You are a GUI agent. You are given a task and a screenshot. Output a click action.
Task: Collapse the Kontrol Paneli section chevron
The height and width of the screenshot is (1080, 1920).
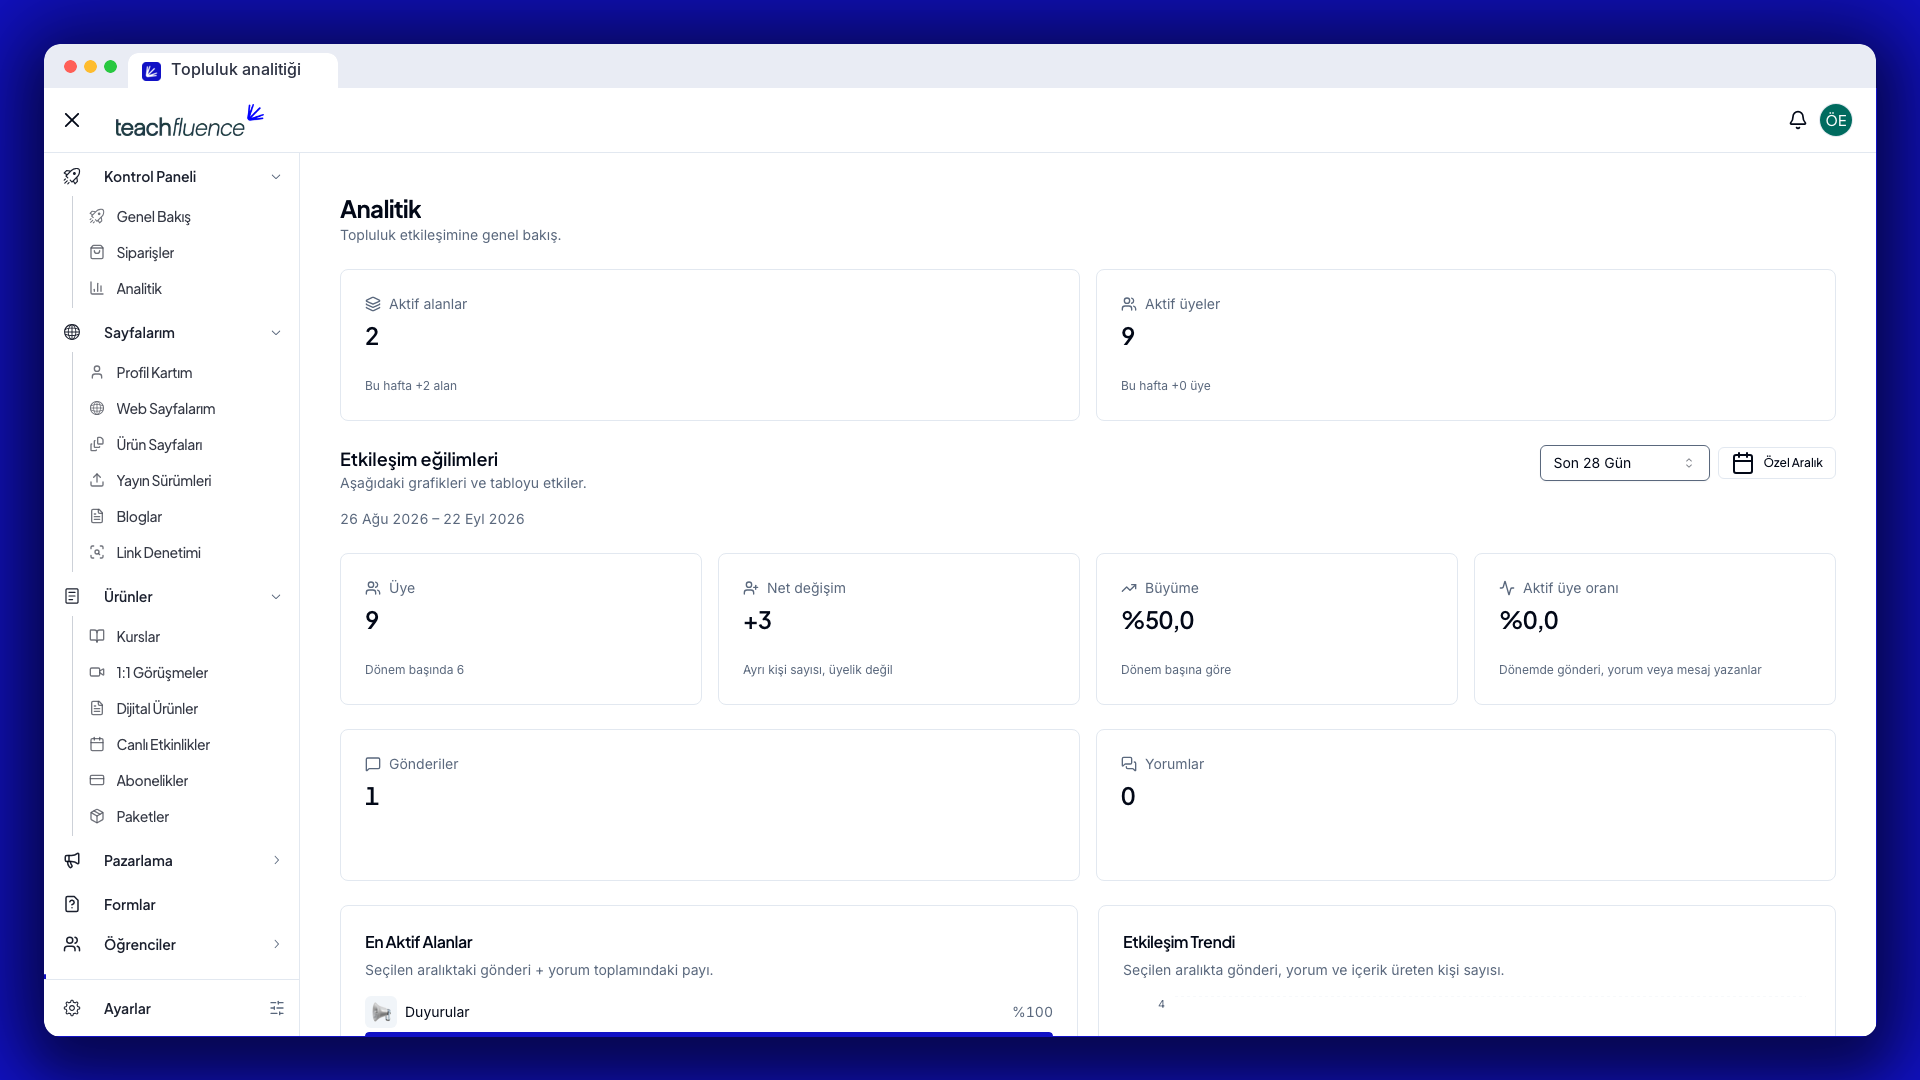pyautogui.click(x=276, y=177)
